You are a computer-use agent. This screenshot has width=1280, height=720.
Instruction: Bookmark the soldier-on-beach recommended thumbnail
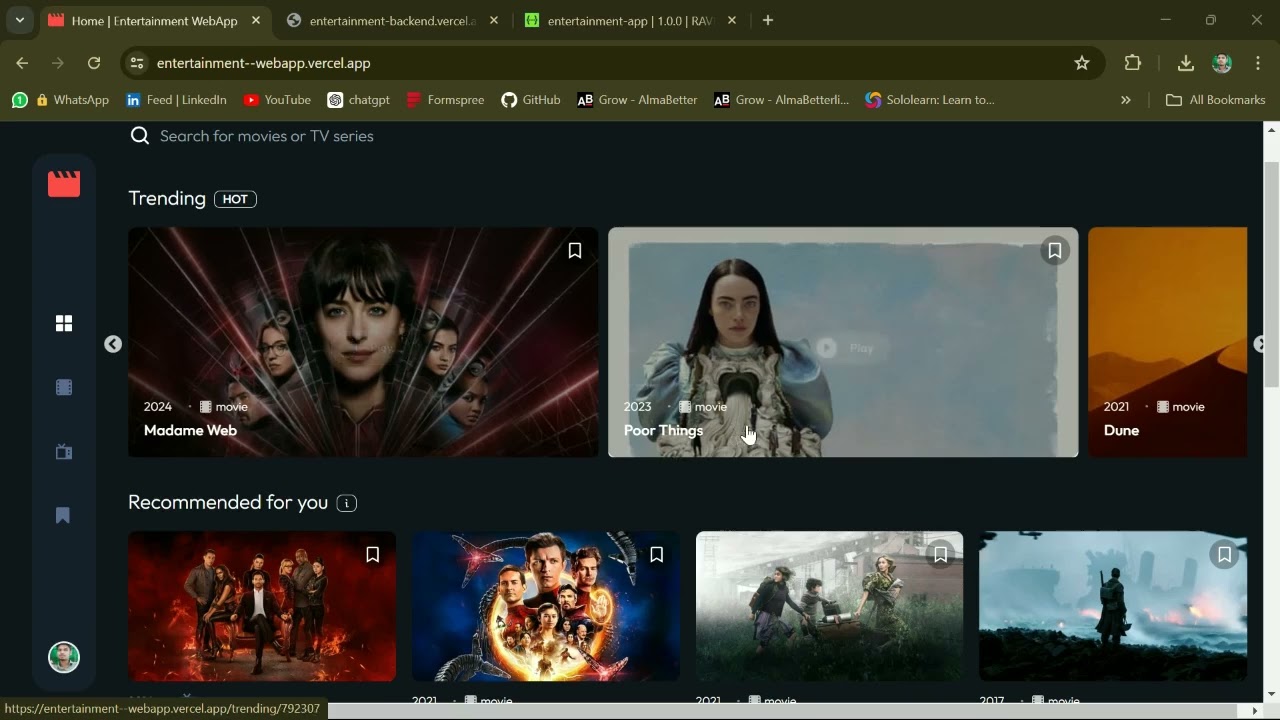[x=1225, y=554]
